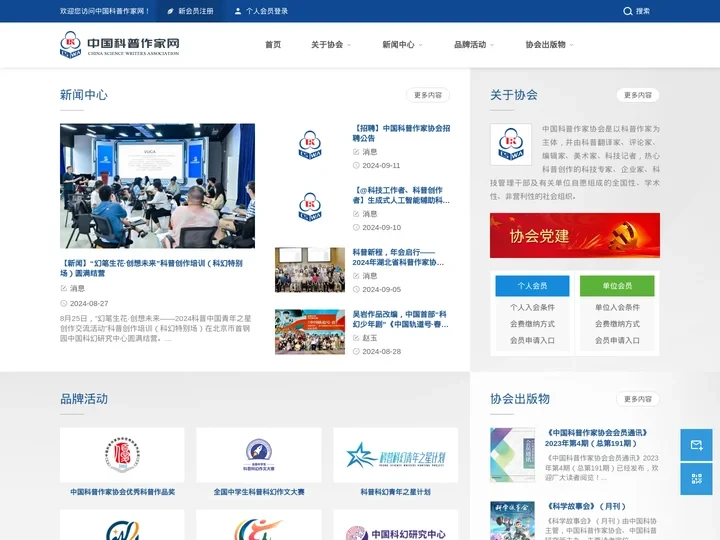Screen dimensions: 720x540
Task: Expand the 新闻中心 navigation dropdown arrow
Action: point(420,45)
